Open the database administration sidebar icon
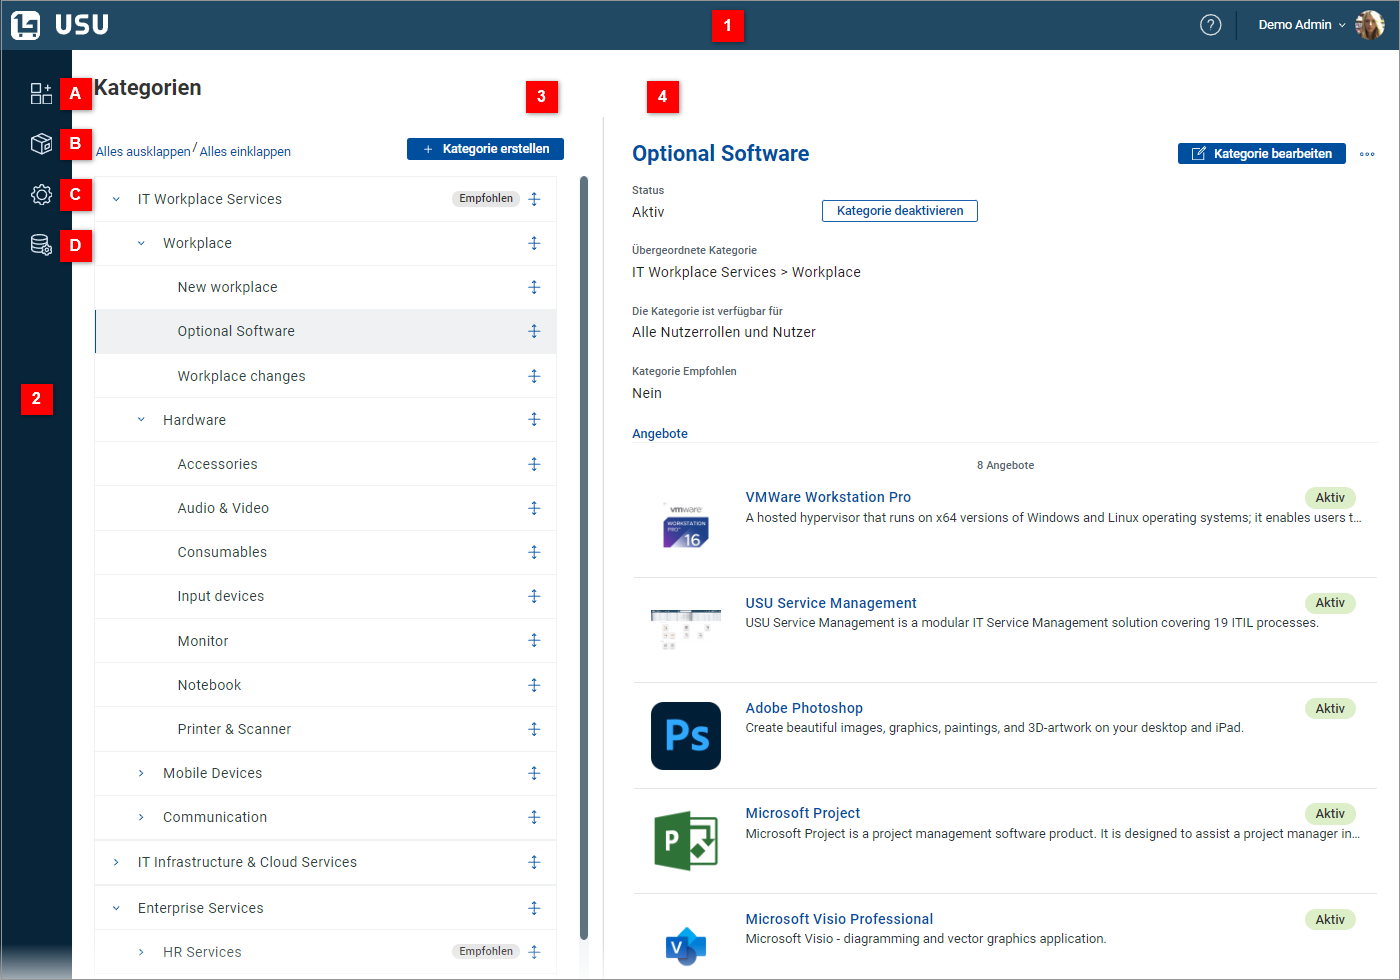The height and width of the screenshot is (980, 1400). (x=41, y=244)
